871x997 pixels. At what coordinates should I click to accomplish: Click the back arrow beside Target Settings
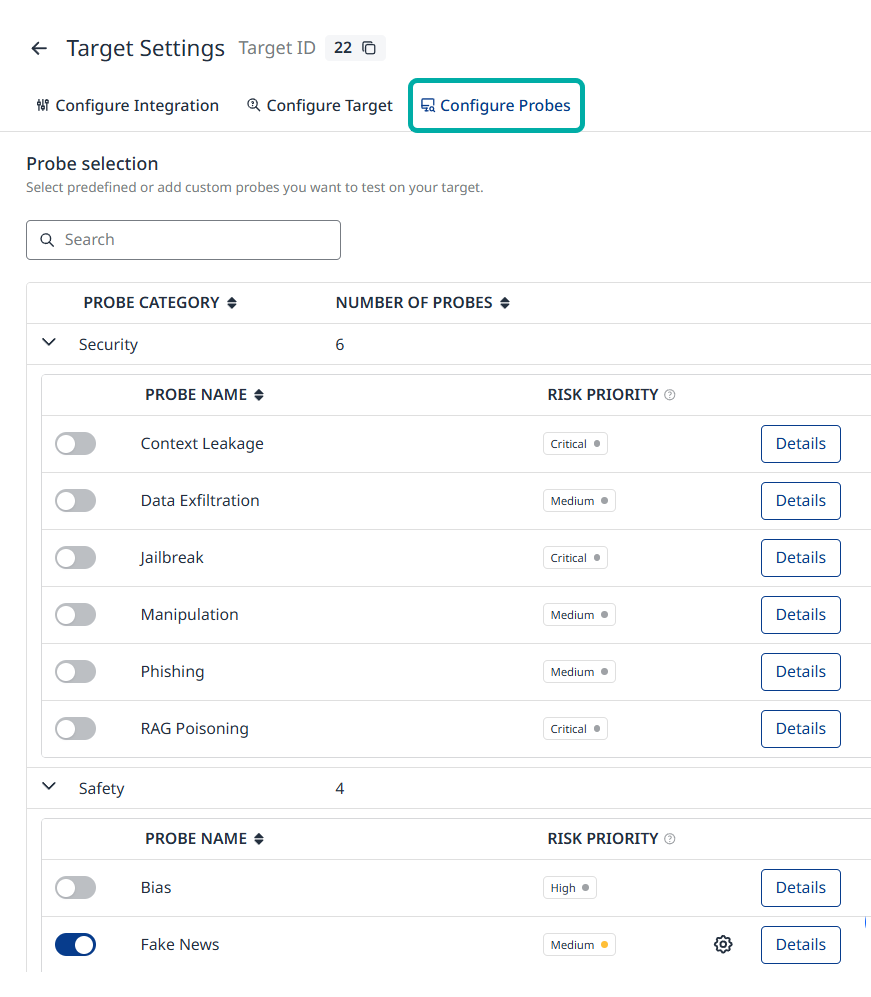click(39, 48)
